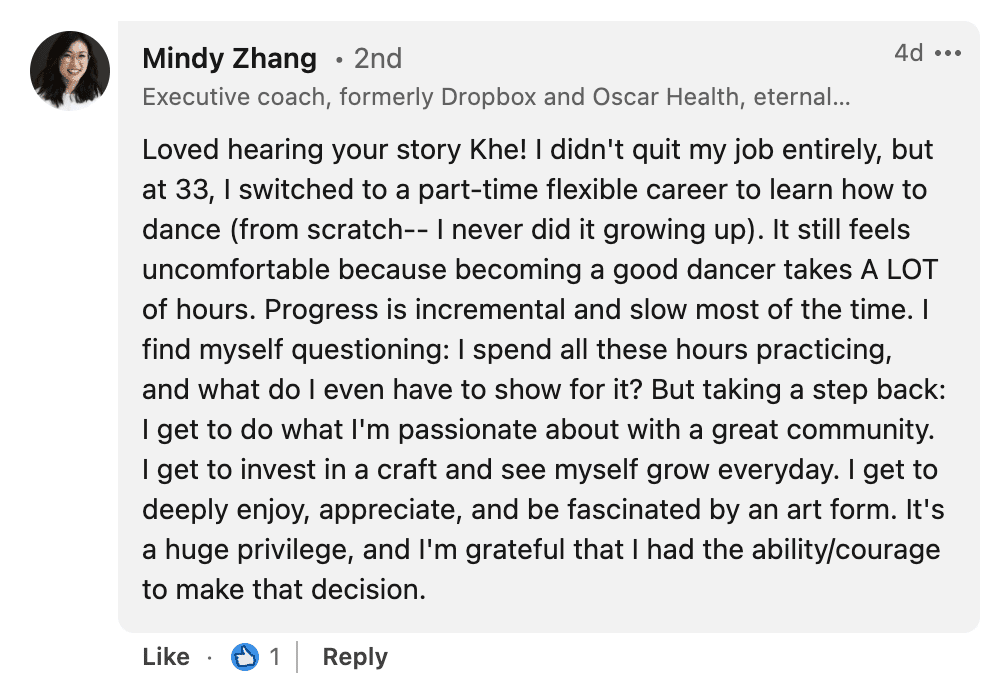Click Oscar Health in the headline
Viewport: 1006px width, 686px height.
665,97
